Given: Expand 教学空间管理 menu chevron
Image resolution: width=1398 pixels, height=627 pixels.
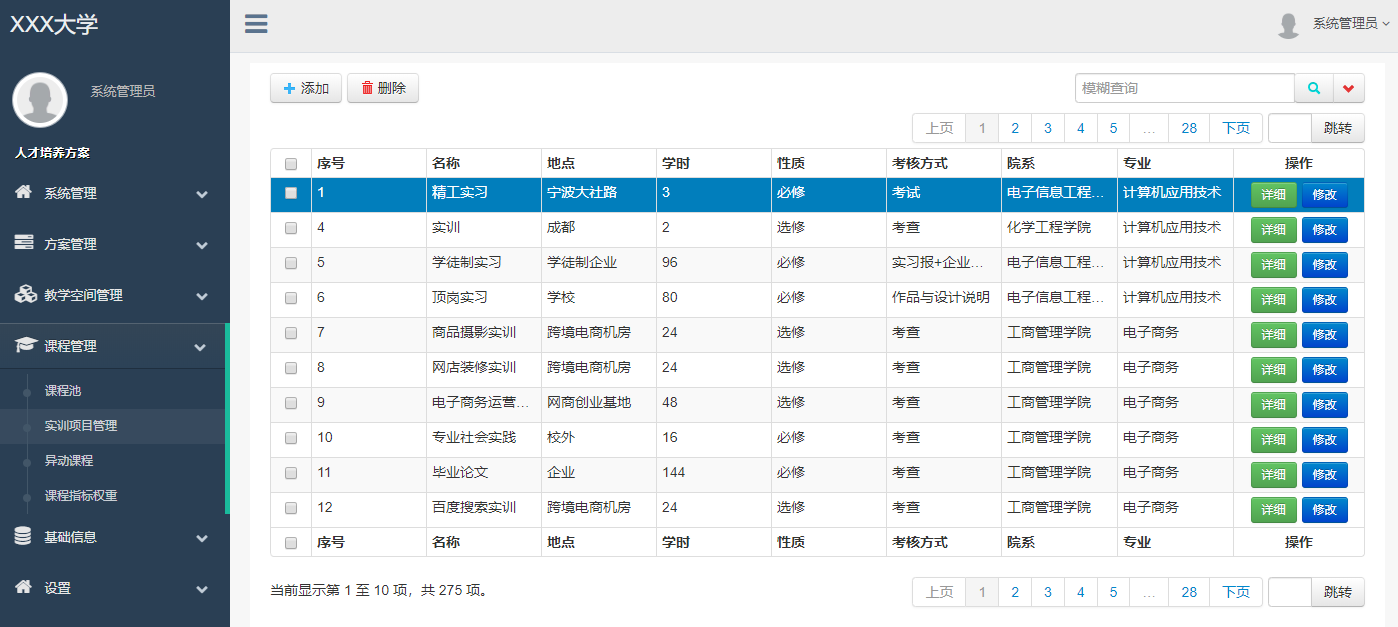Looking at the screenshot, I should coord(202,296).
